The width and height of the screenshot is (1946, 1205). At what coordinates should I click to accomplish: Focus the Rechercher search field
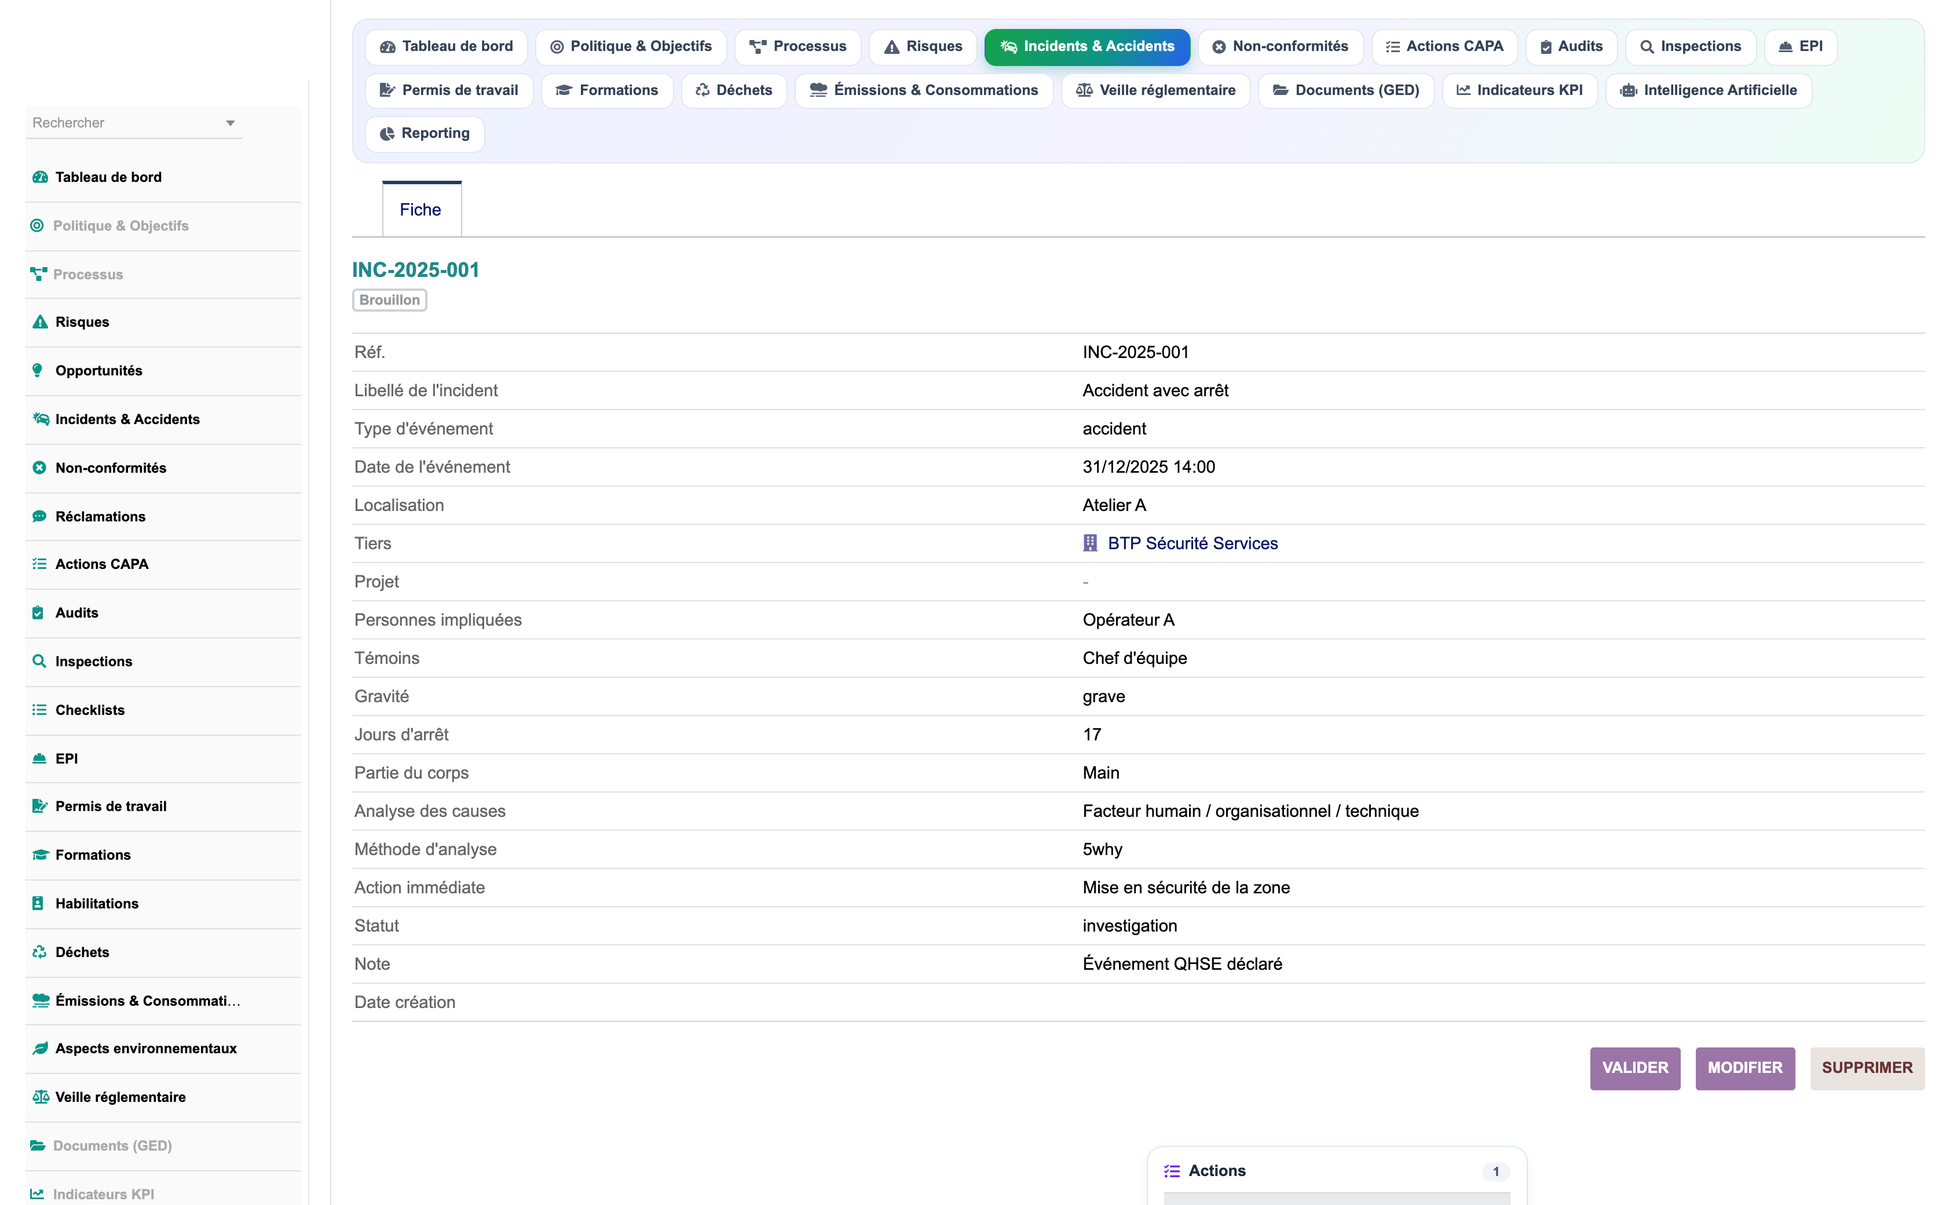(133, 123)
